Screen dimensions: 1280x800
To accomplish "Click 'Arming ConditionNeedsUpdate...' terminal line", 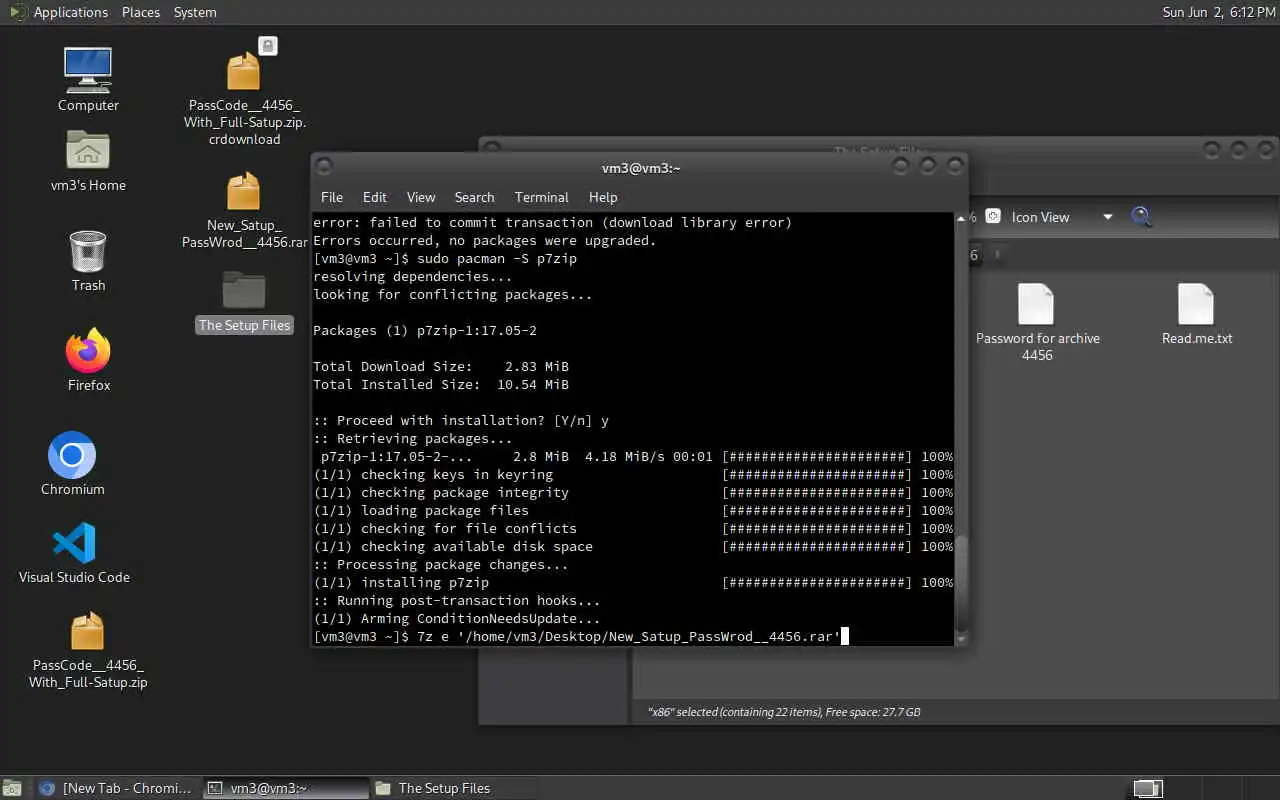I will pos(457,618).
